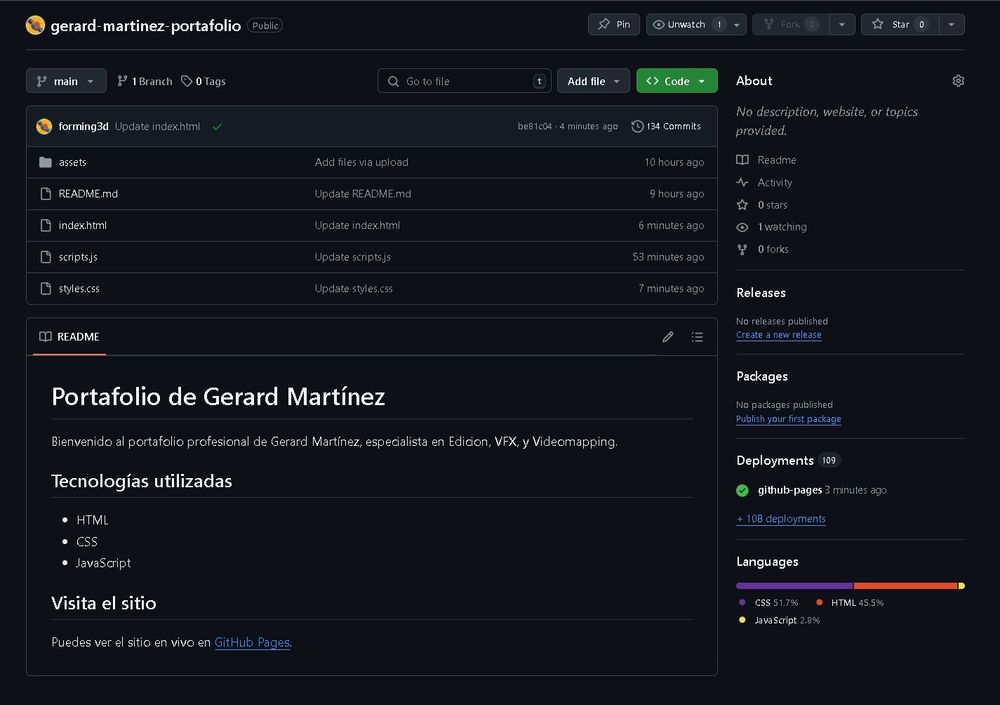The height and width of the screenshot is (705, 1000).
Task: Click the file icon beside scripts.js
Action: point(45,256)
